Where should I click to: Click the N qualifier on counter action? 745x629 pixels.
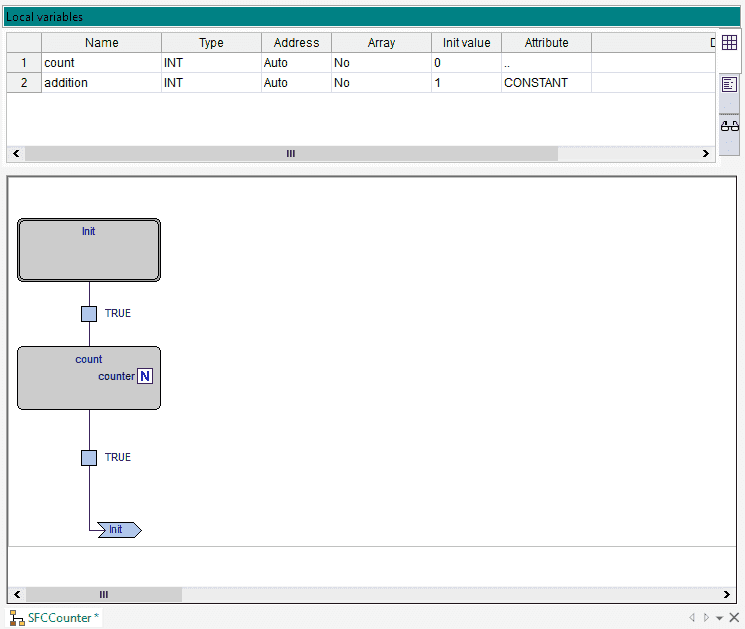145,376
